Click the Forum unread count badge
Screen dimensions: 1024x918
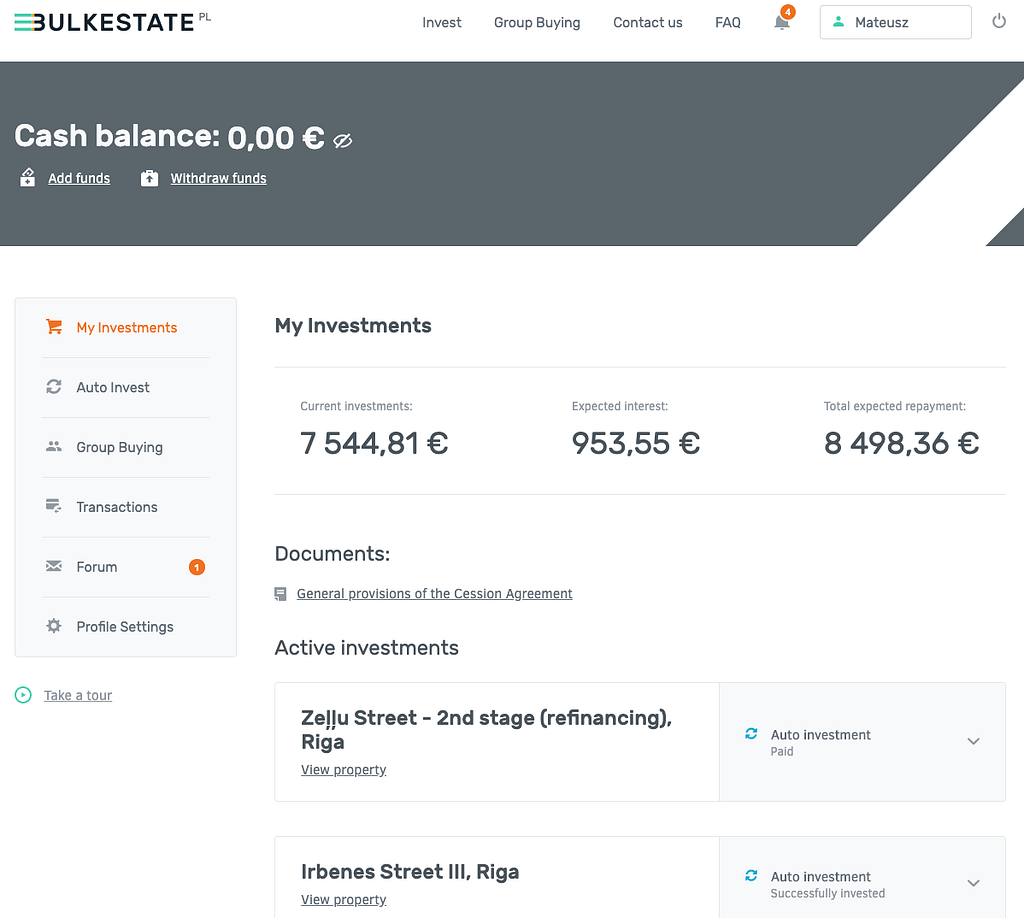pos(197,567)
